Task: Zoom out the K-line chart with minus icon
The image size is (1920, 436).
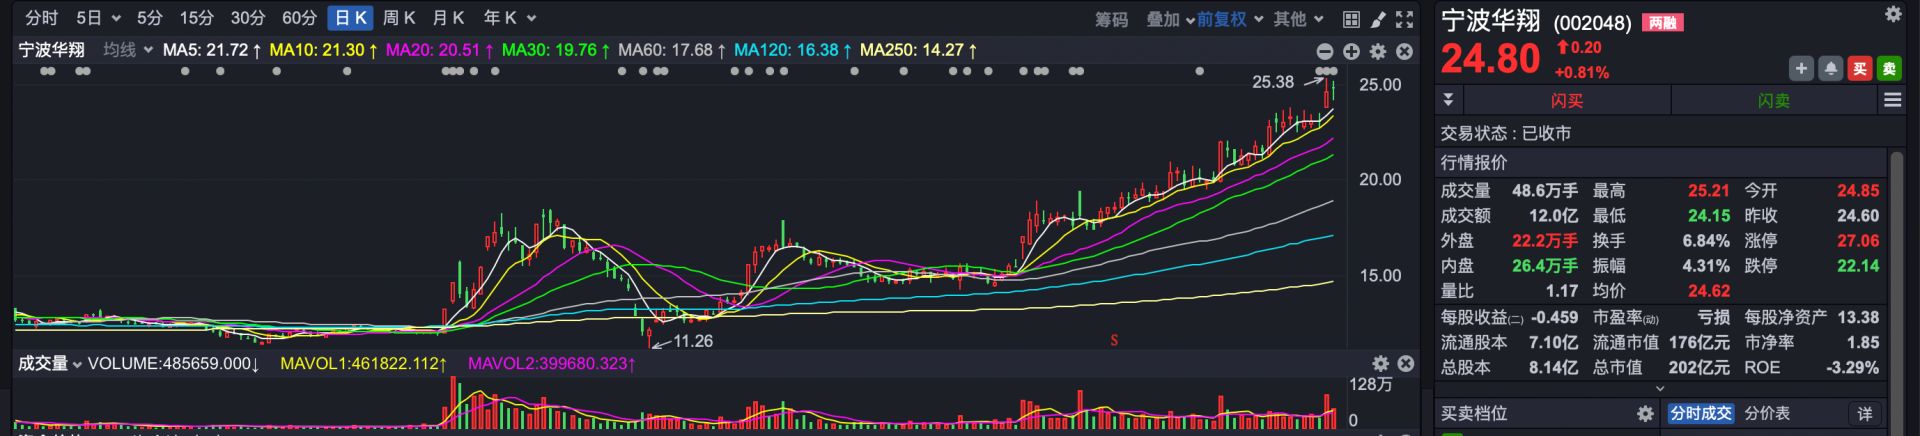Action: (x=1325, y=51)
